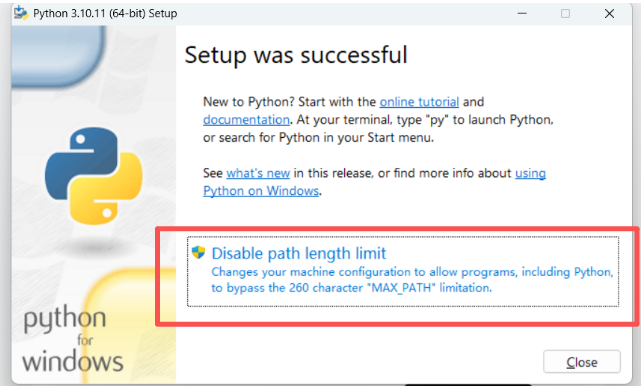Click the grey 'python' wordmark text

pyautogui.click(x=65, y=319)
